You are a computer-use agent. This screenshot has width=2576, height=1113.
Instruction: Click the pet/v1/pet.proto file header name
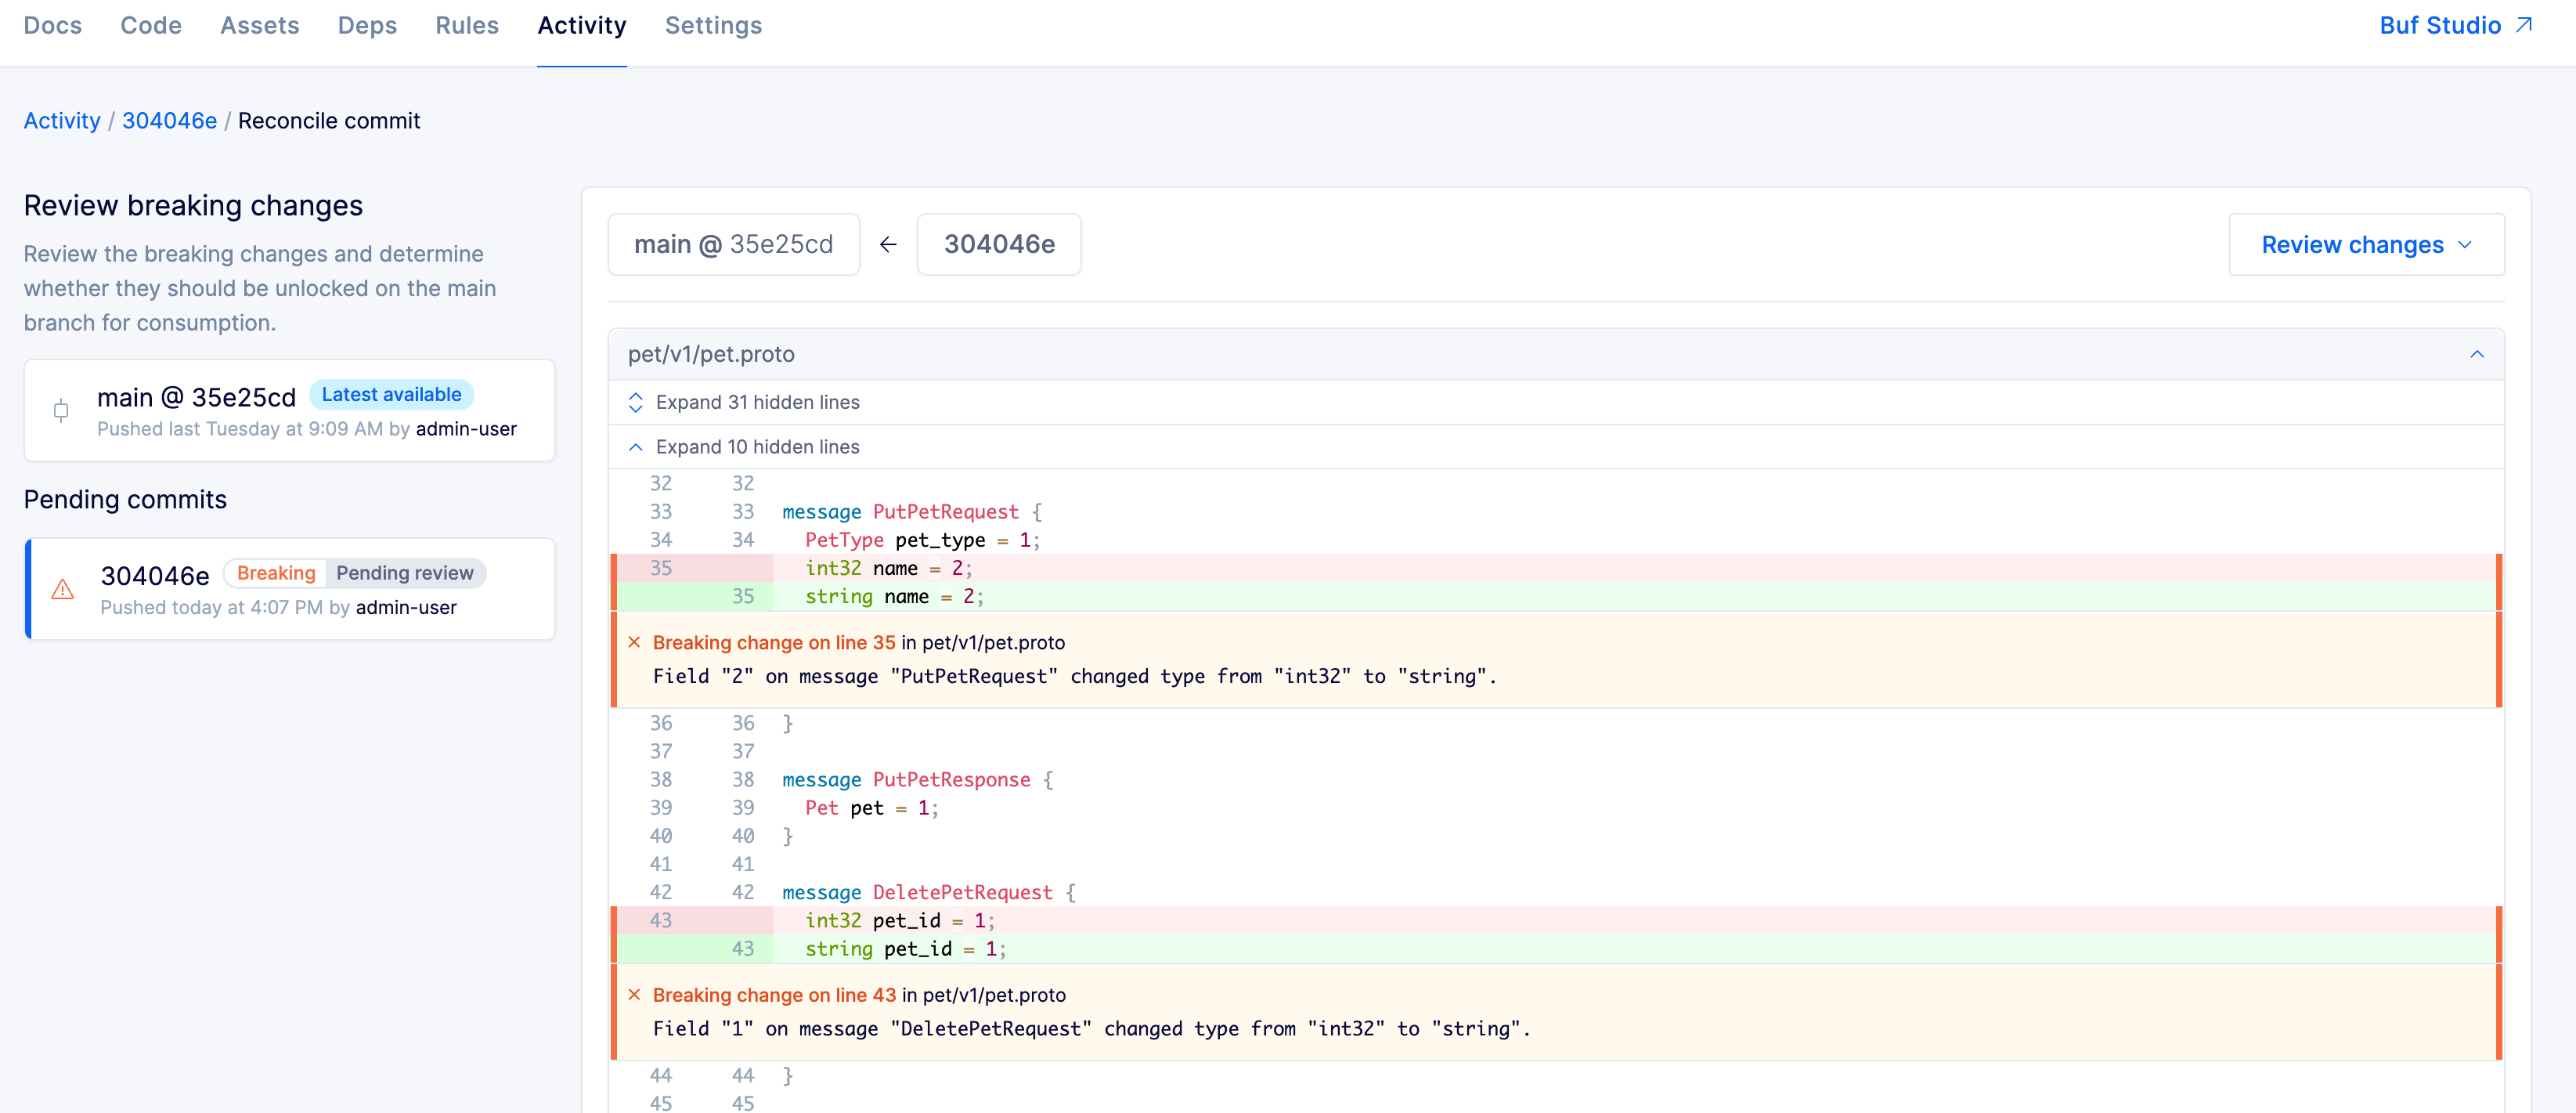pos(711,354)
